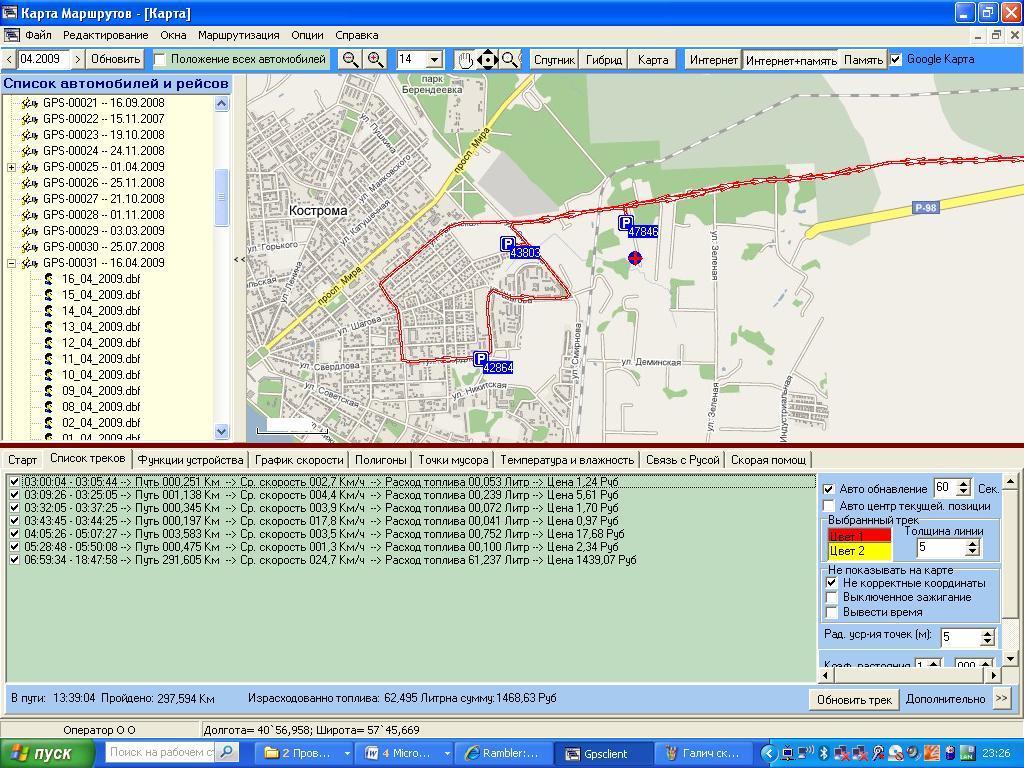Toggle Авто центр текущей позиции checkbox
The image size is (1024, 768).
coord(829,506)
